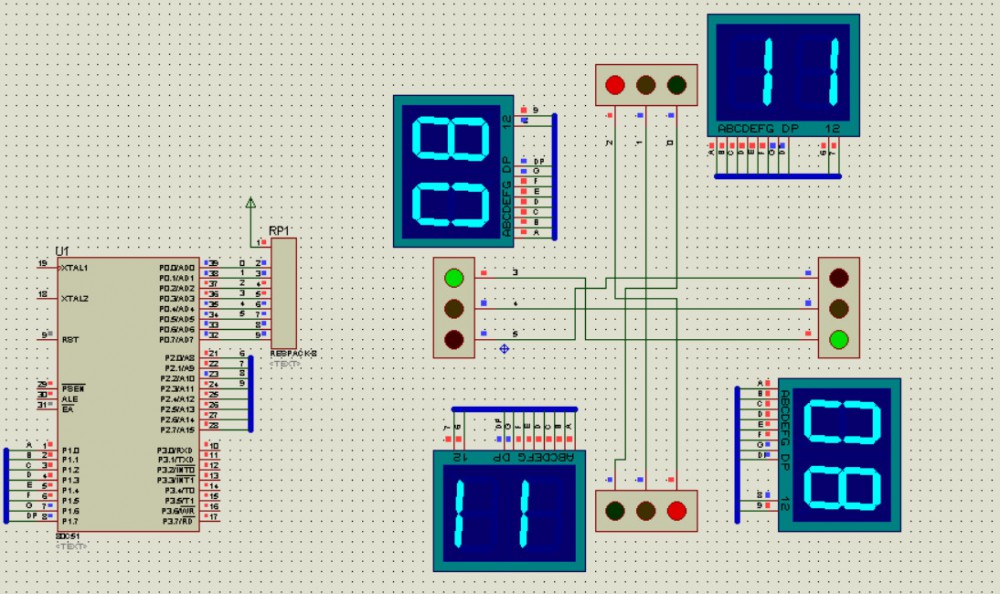Pick the upper-left rotated seven-segment display
This screenshot has width=1000, height=594.
coord(454,171)
